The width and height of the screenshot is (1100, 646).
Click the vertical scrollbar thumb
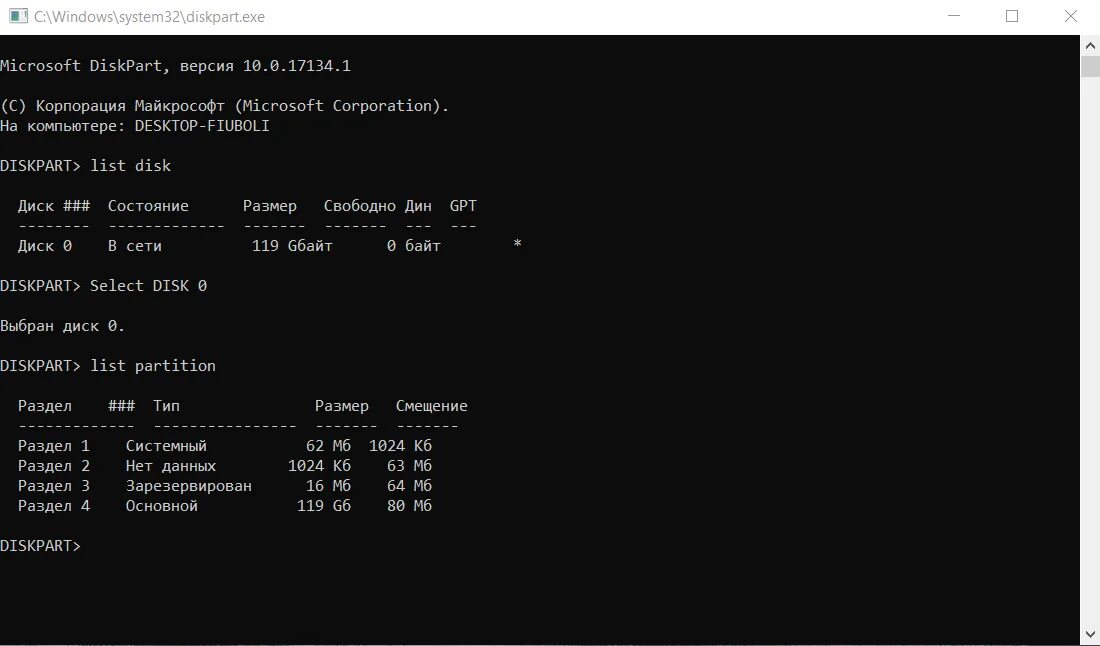coord(1089,67)
